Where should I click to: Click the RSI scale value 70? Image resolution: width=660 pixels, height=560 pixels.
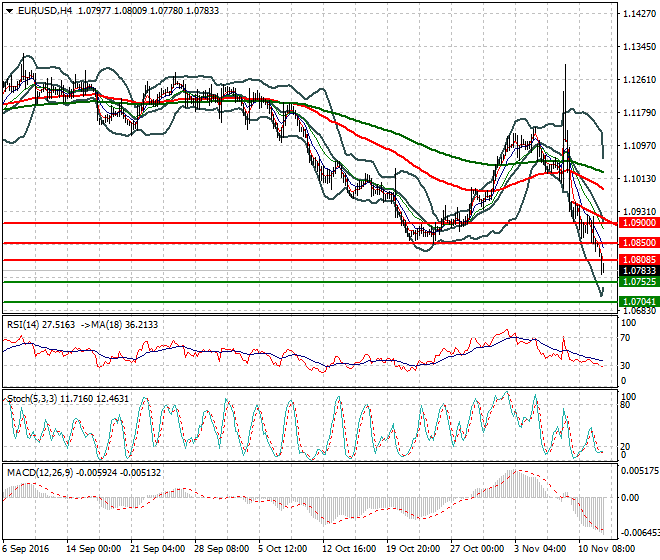click(625, 338)
